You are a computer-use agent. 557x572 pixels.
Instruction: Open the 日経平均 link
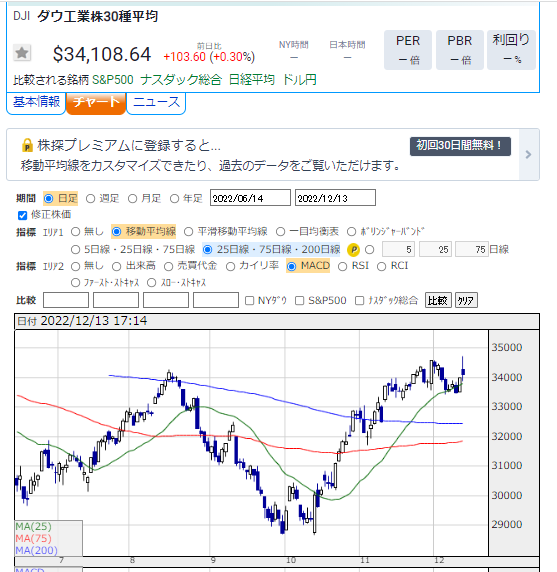(x=252, y=80)
